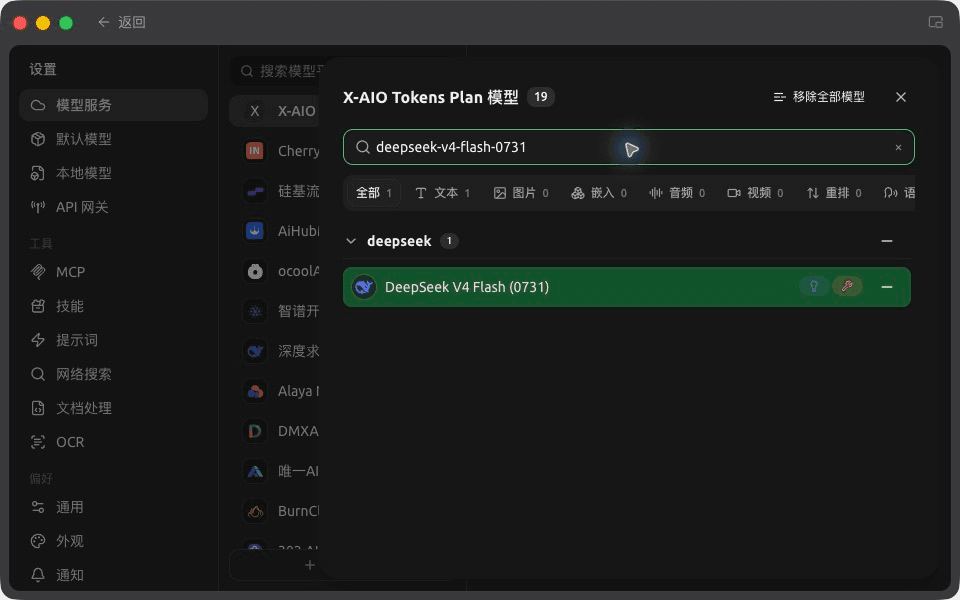The height and width of the screenshot is (600, 960).
Task: Remove the DeepSeek V4 Flash (0731) model
Action: (x=887, y=287)
